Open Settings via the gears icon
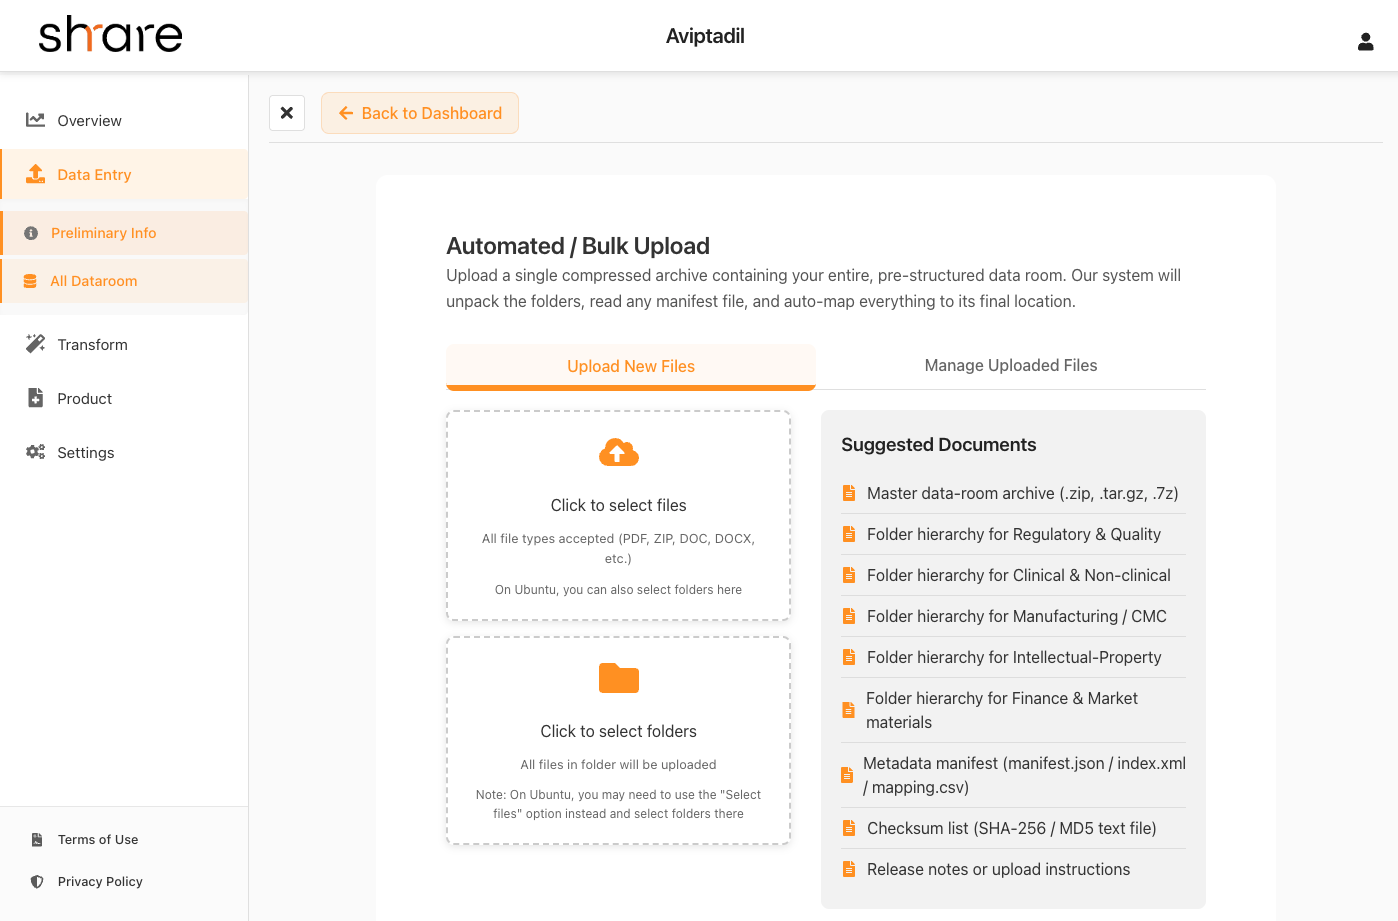Screen dimensions: 1398x921 coord(36,451)
